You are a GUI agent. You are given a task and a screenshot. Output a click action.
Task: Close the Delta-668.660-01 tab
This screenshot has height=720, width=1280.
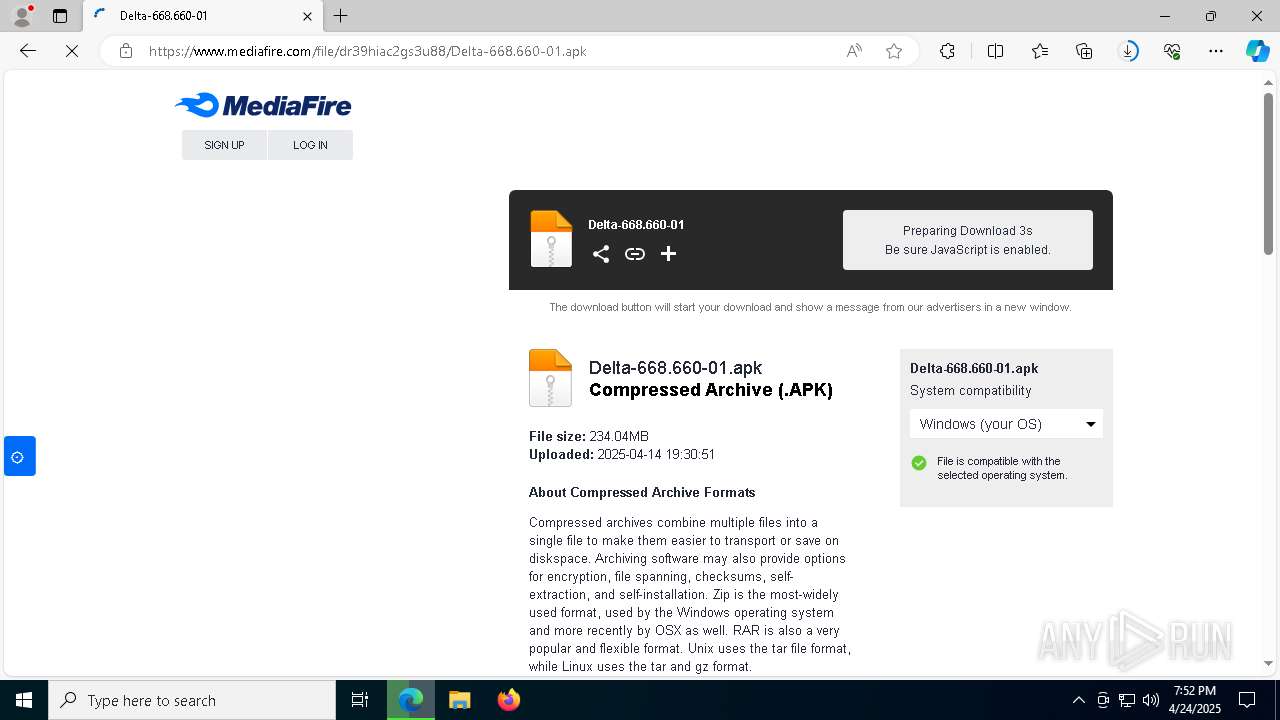pos(307,16)
